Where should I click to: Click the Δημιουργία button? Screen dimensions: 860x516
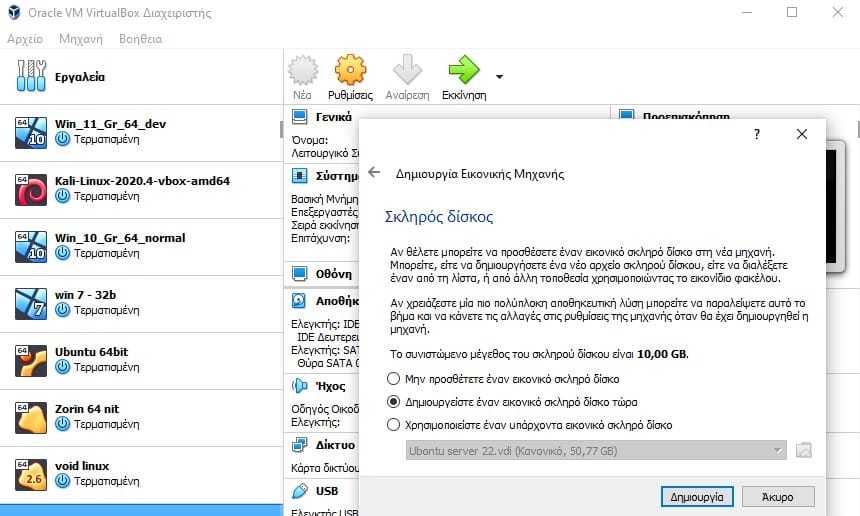click(x=697, y=497)
